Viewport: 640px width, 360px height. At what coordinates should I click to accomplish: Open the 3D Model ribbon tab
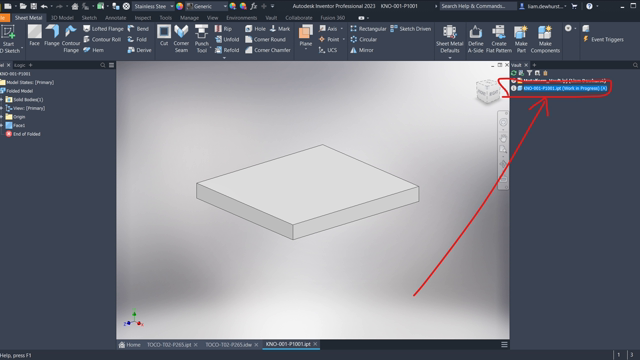point(62,18)
